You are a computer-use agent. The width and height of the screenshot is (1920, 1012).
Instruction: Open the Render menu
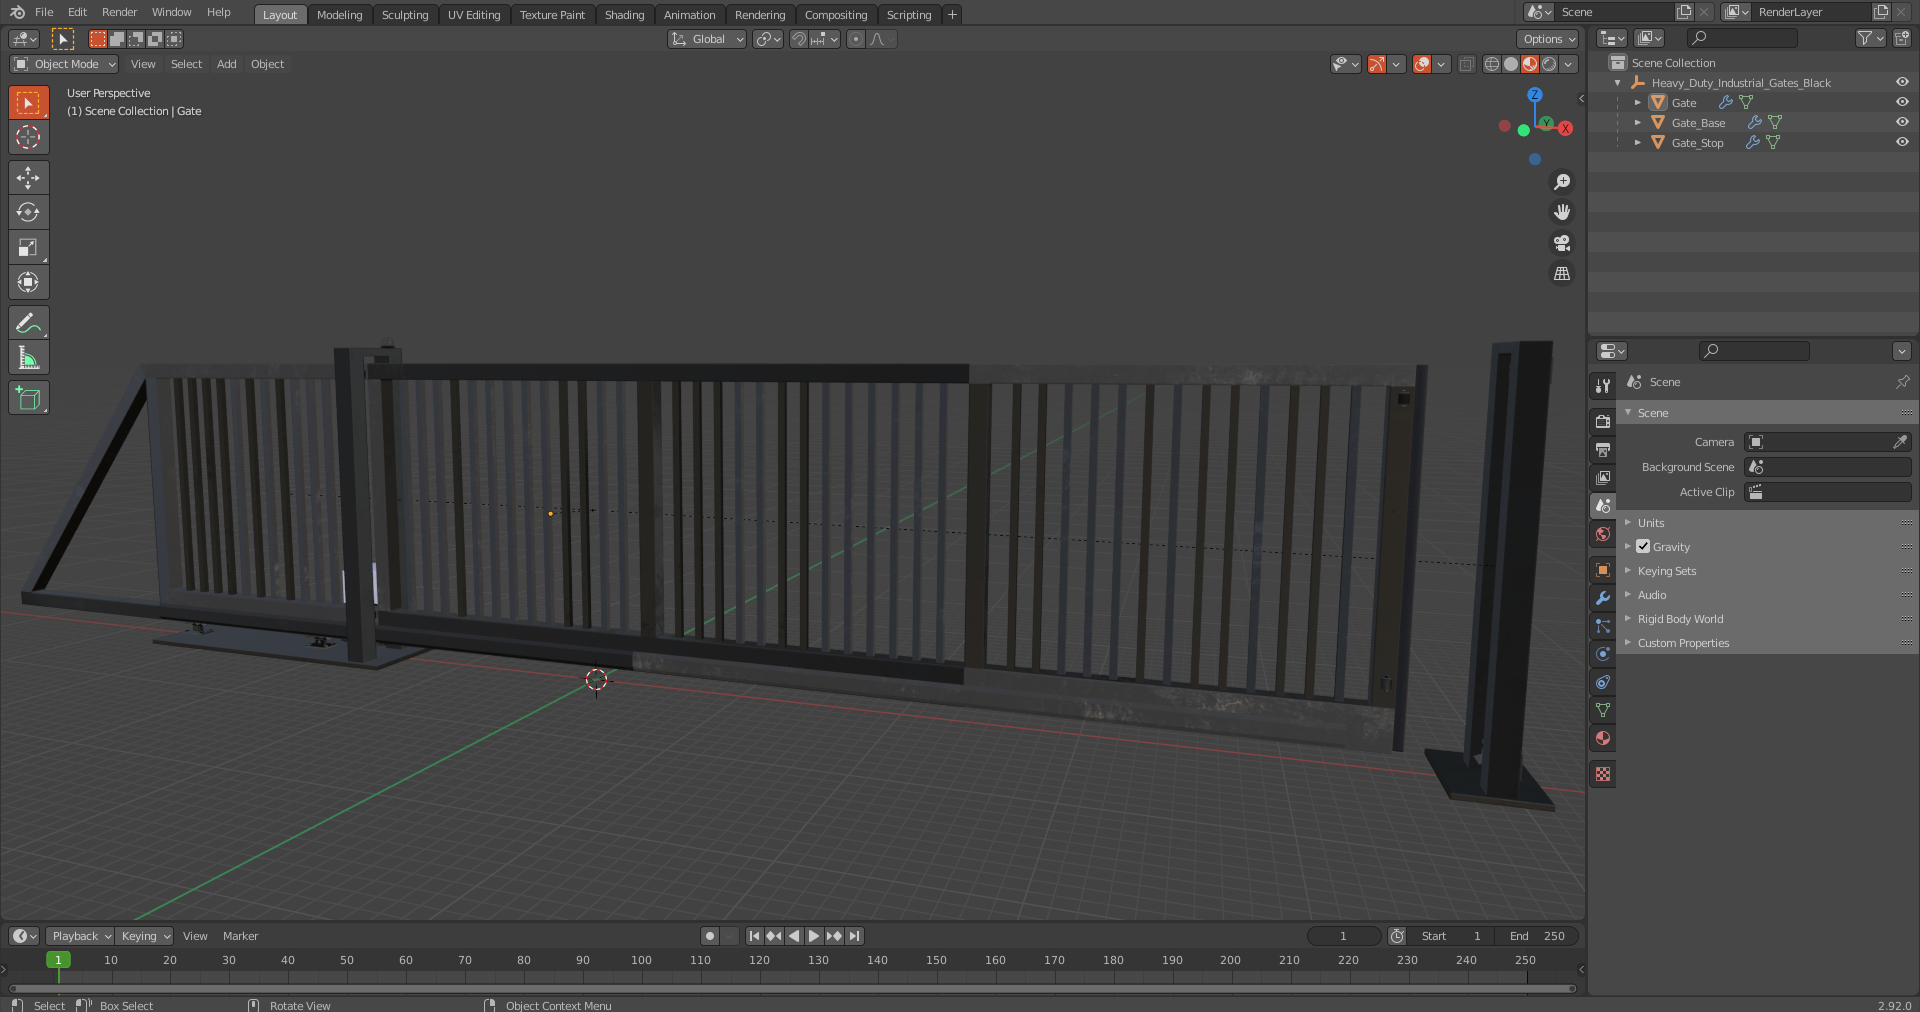tap(119, 12)
